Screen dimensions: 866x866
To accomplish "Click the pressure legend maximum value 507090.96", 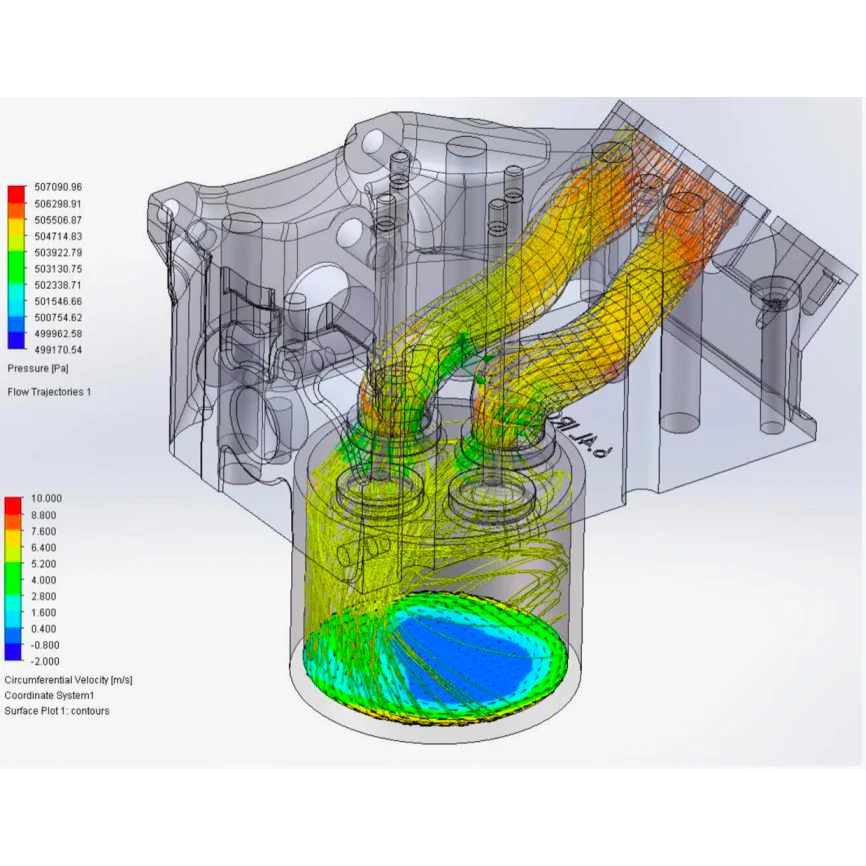I will coord(60,187).
